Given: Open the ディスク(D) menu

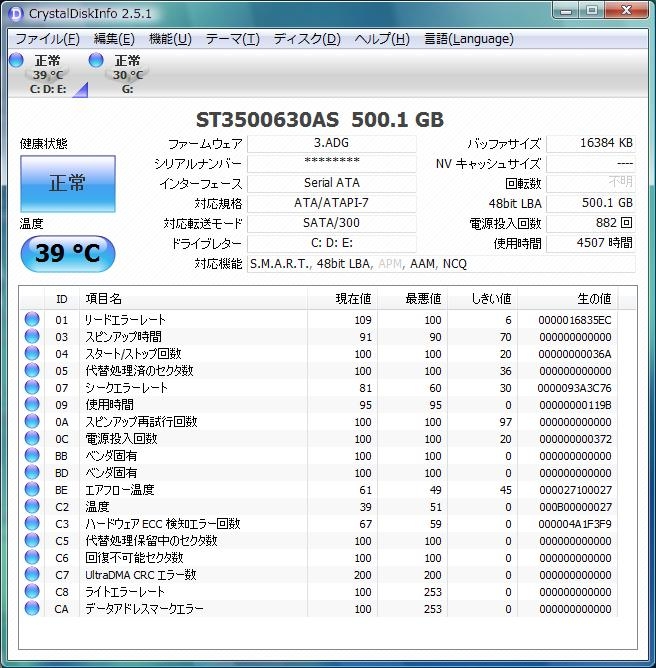Looking at the screenshot, I should coord(307,39).
